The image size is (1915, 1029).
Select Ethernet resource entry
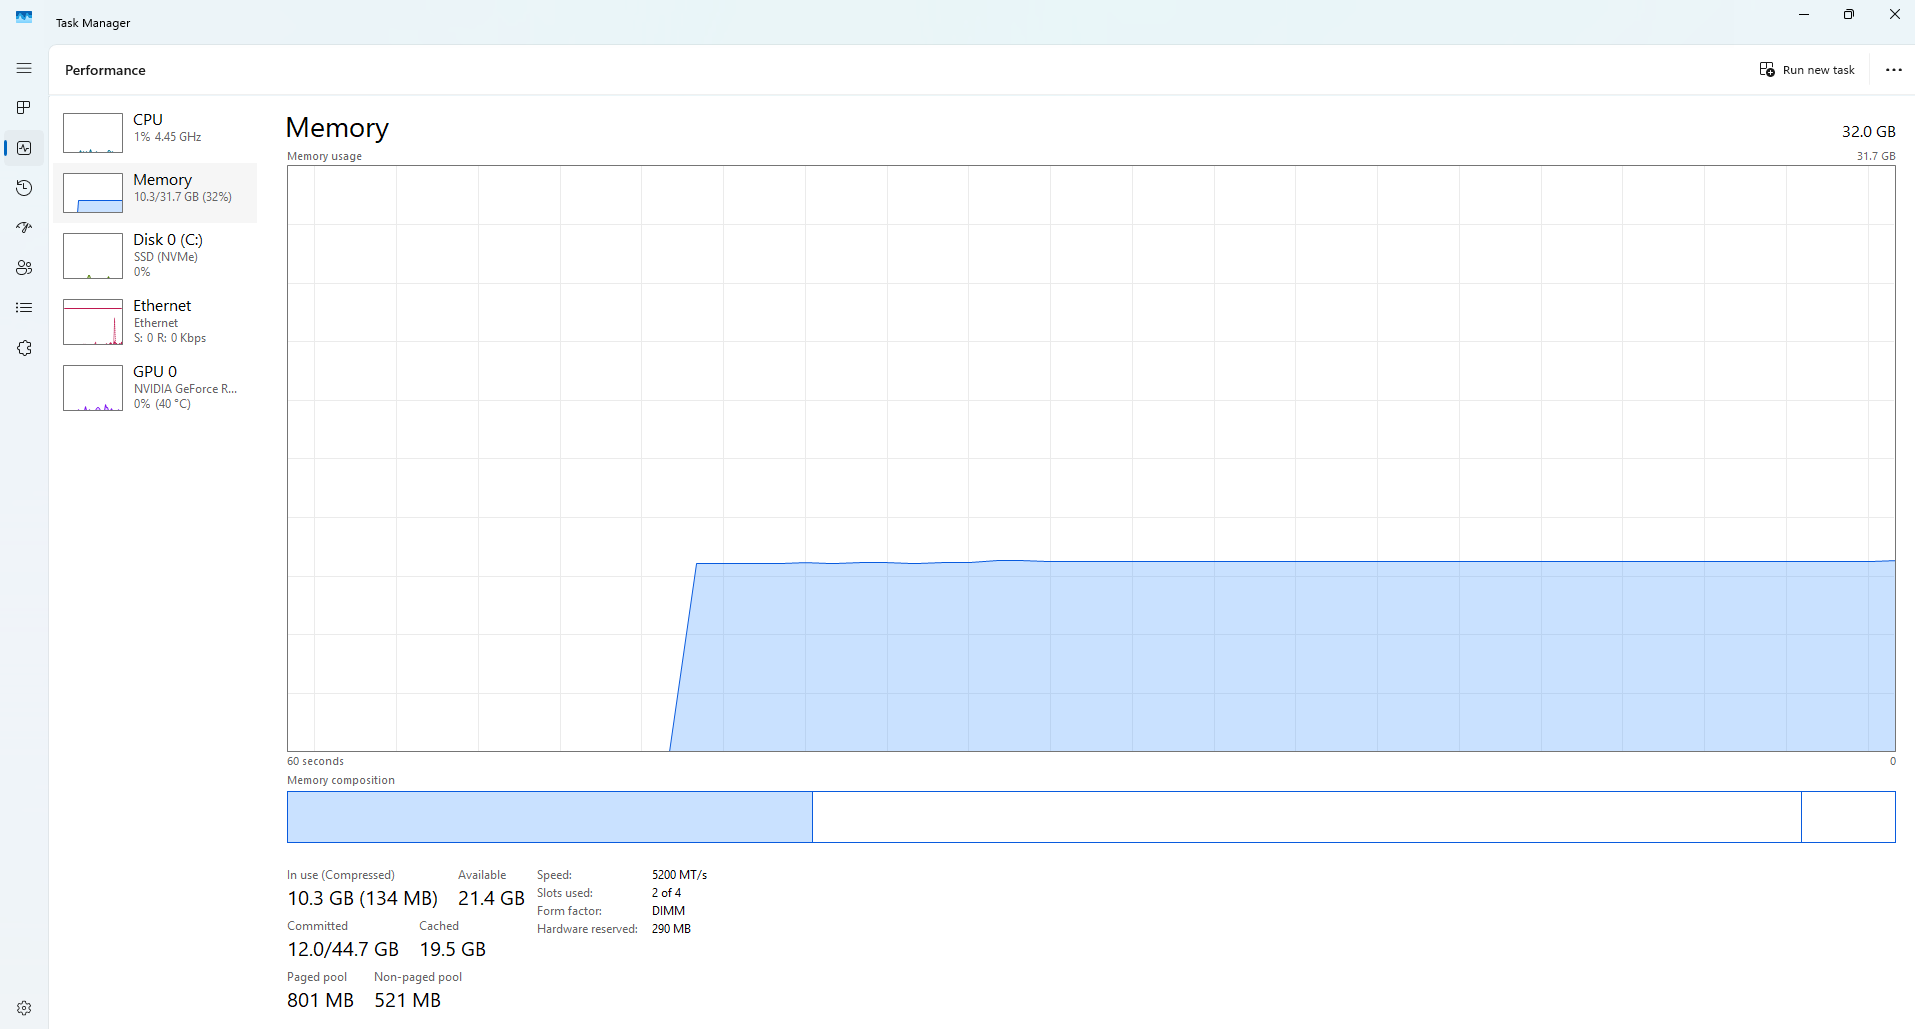tap(155, 322)
